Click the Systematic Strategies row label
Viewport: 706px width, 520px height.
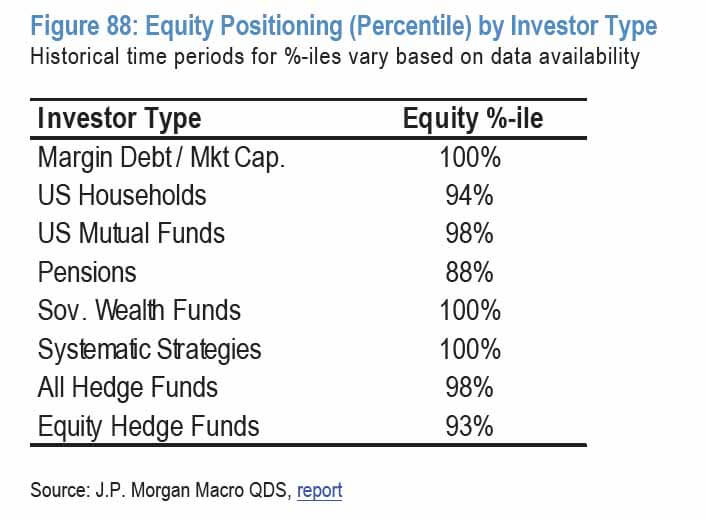point(149,349)
